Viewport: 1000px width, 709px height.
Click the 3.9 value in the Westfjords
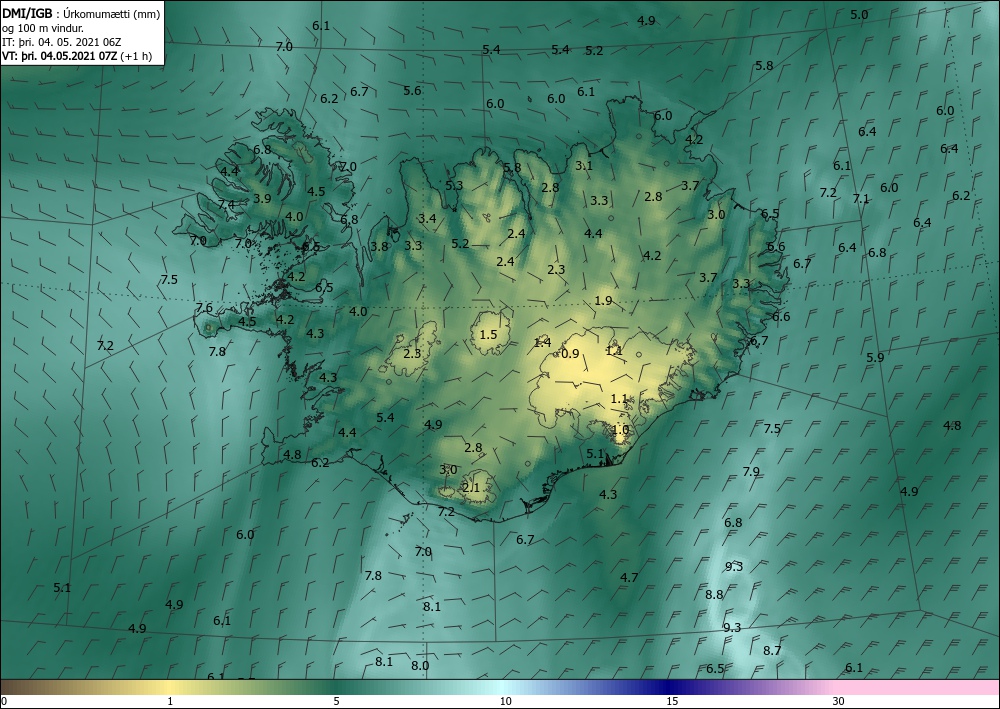coord(262,198)
